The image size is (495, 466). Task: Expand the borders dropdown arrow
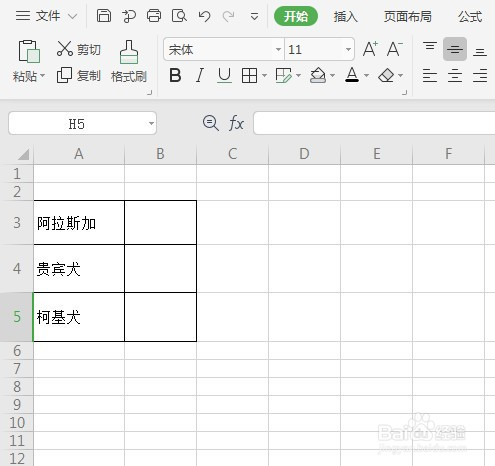tap(264, 76)
